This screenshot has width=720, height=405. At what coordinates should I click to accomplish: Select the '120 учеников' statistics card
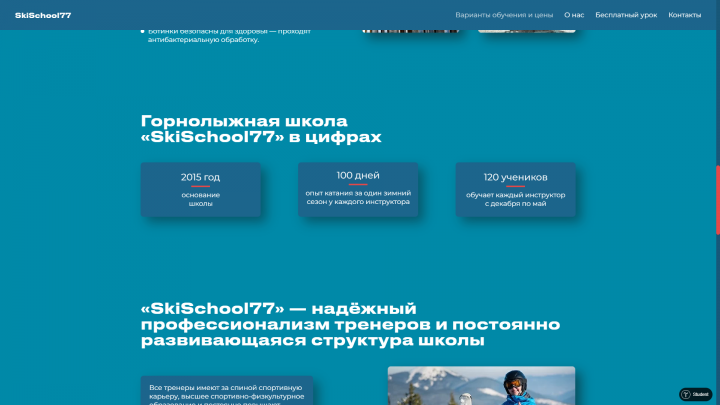click(515, 189)
